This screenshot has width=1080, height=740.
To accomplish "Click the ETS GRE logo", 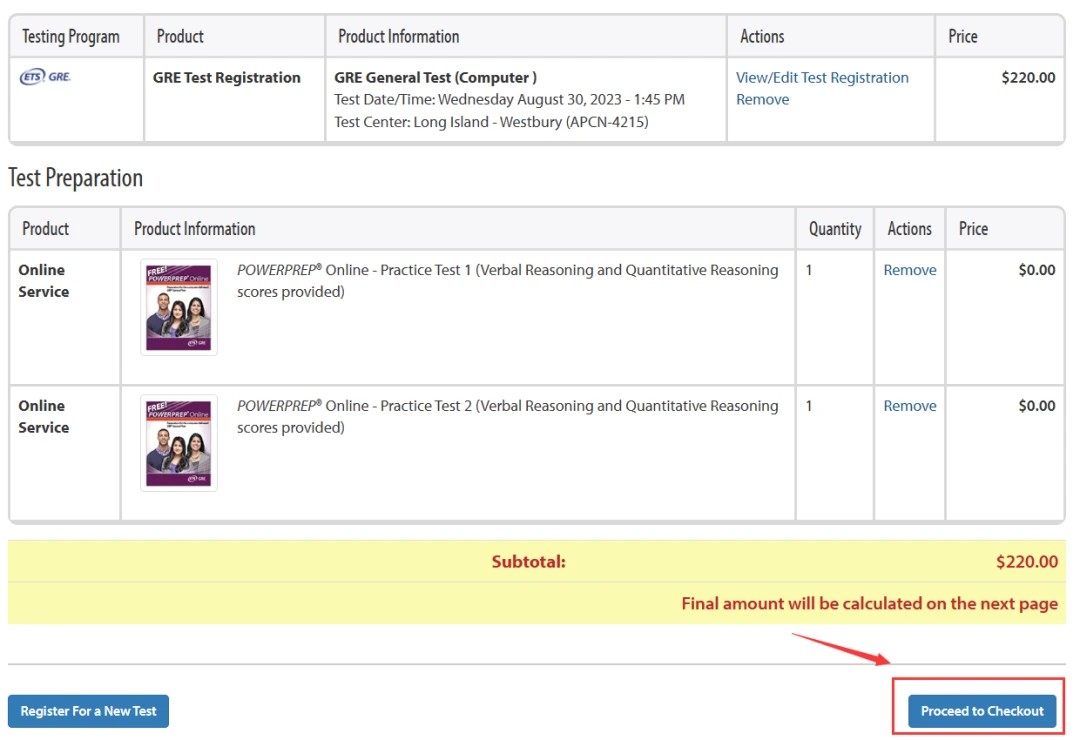I will tap(45, 77).
